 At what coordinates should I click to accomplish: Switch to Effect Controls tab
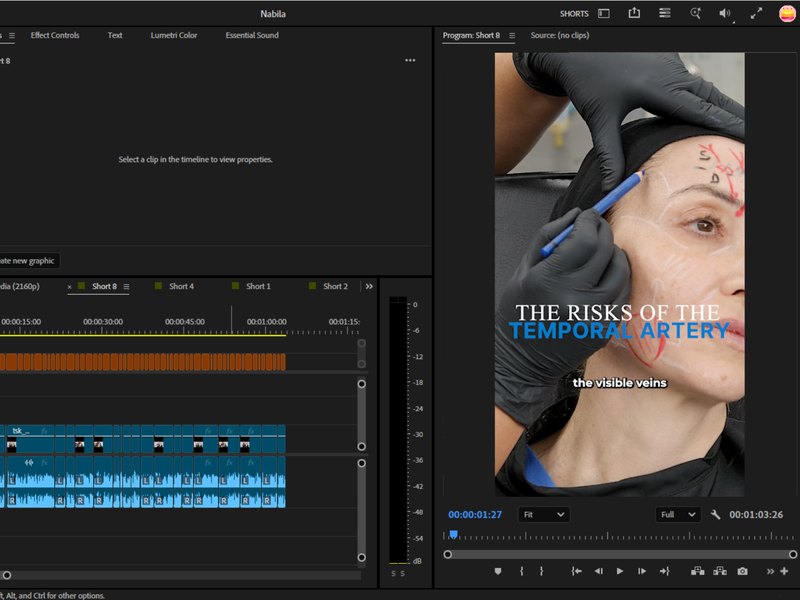click(55, 35)
